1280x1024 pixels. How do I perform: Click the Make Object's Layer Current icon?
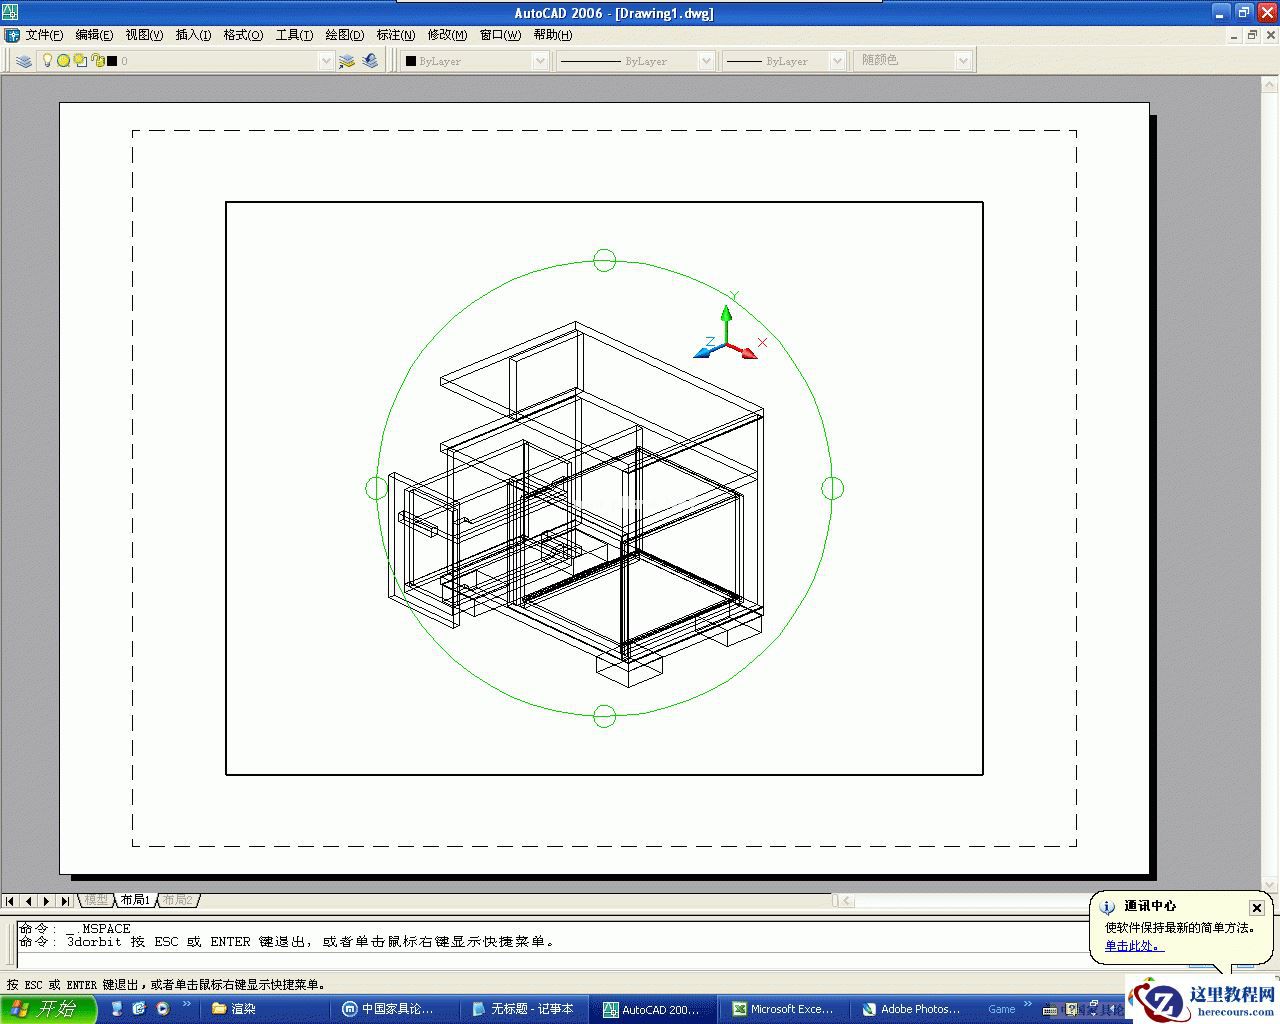coord(347,61)
